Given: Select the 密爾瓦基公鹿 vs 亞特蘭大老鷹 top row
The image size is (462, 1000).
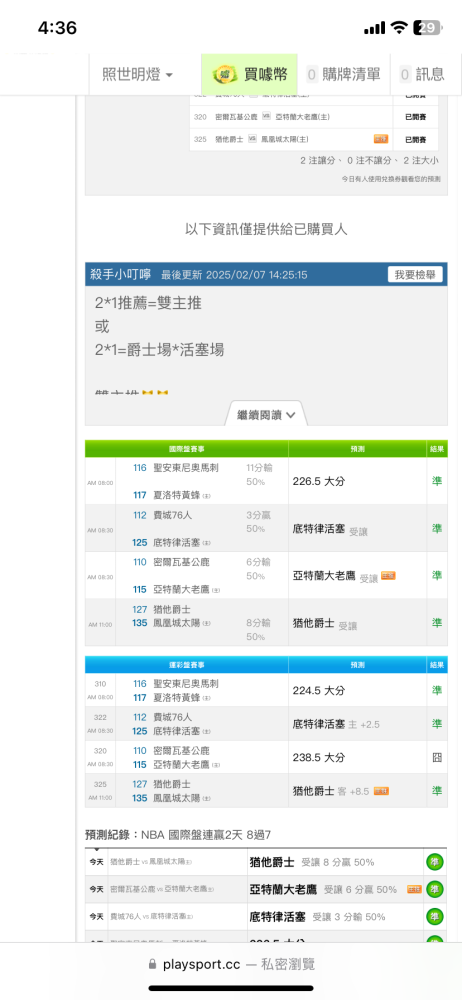Looking at the screenshot, I should tap(314, 117).
